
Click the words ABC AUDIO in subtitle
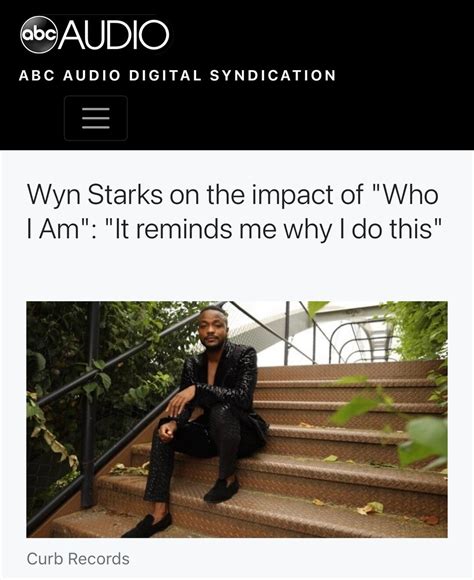70,75
